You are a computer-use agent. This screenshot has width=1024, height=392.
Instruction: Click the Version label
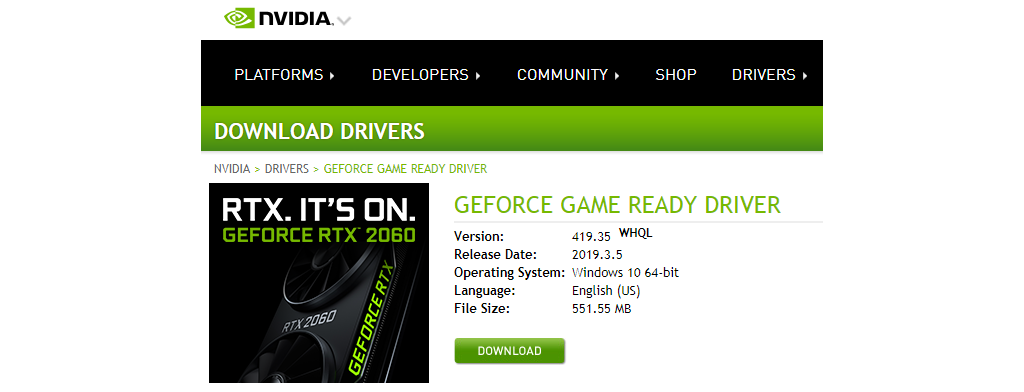(x=479, y=237)
